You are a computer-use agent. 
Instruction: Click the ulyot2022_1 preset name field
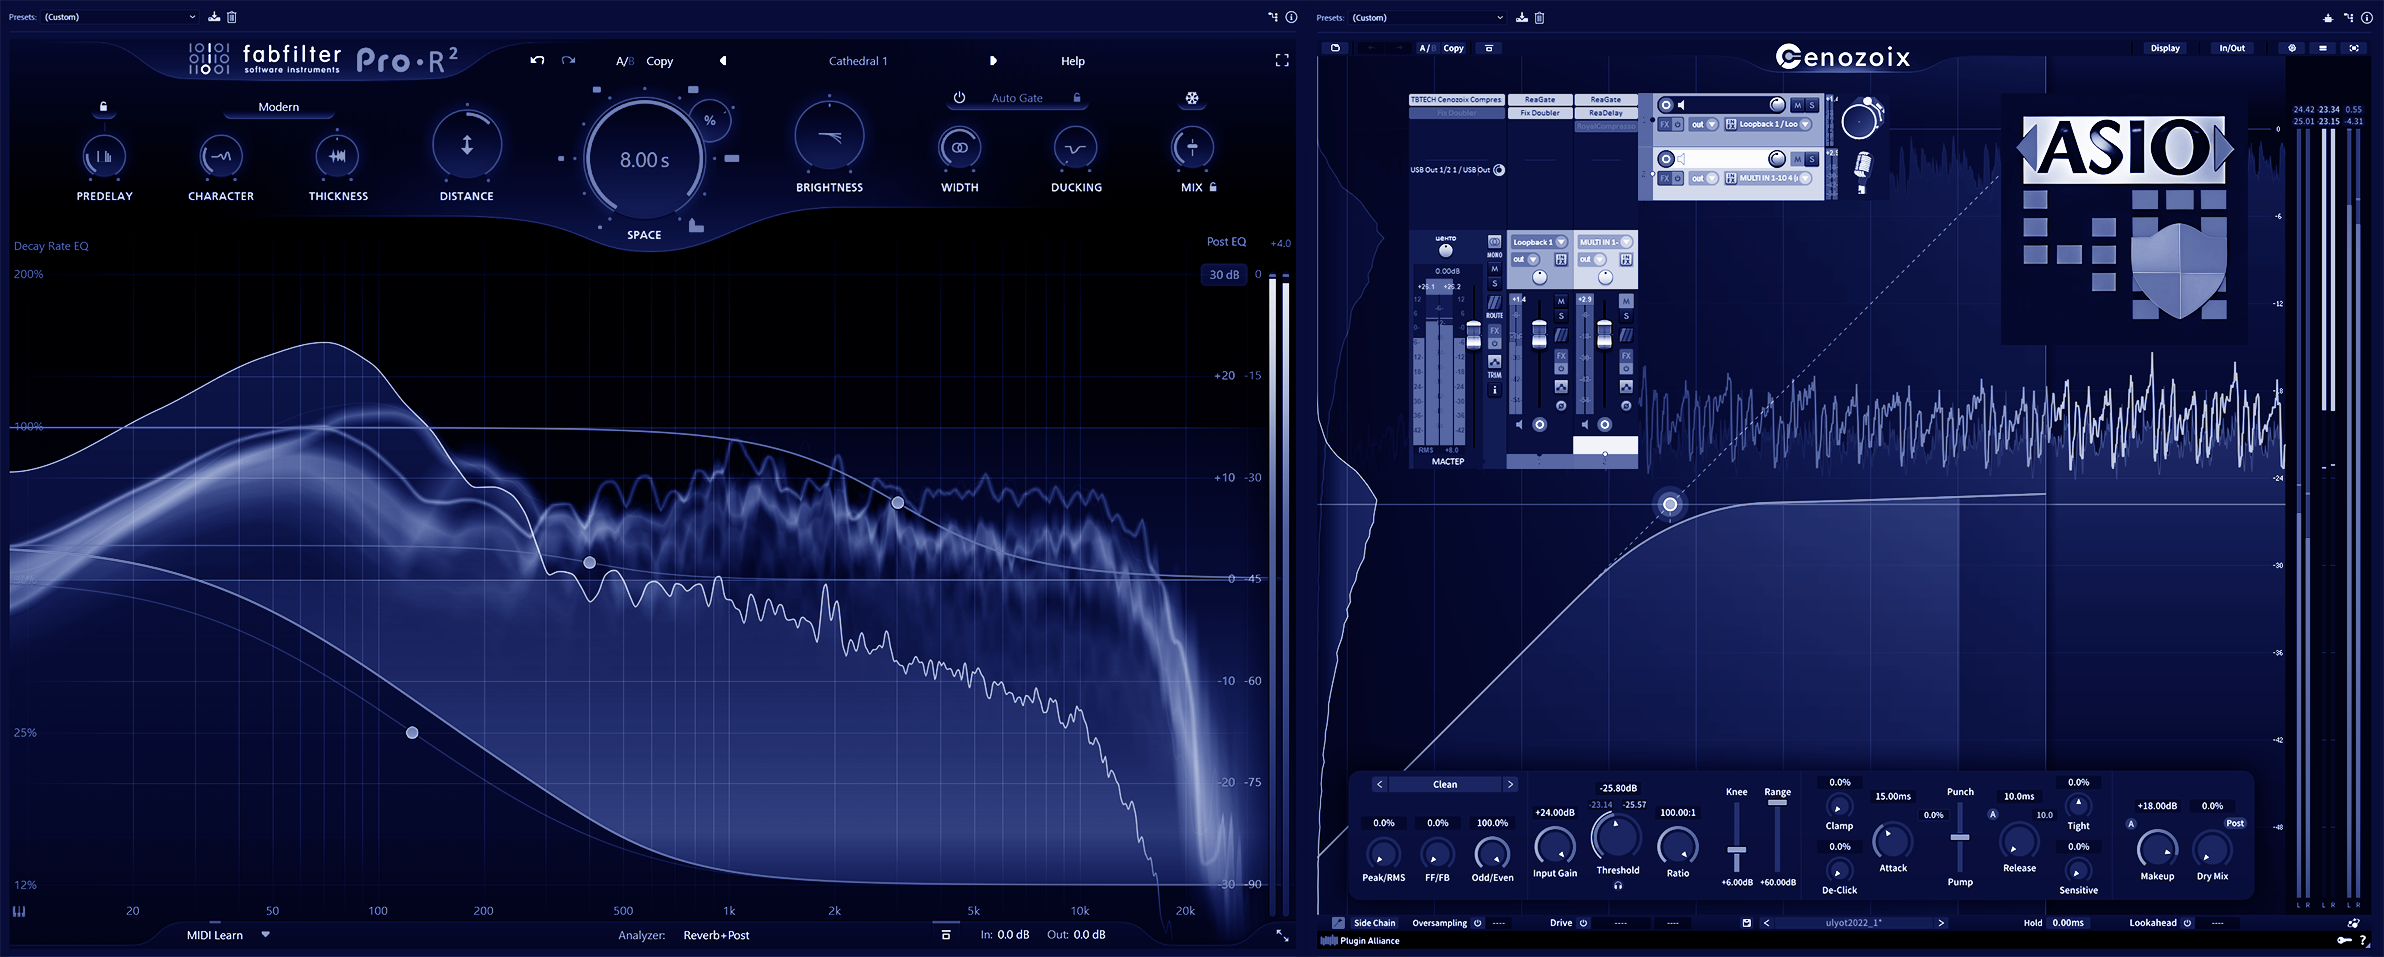1853,923
